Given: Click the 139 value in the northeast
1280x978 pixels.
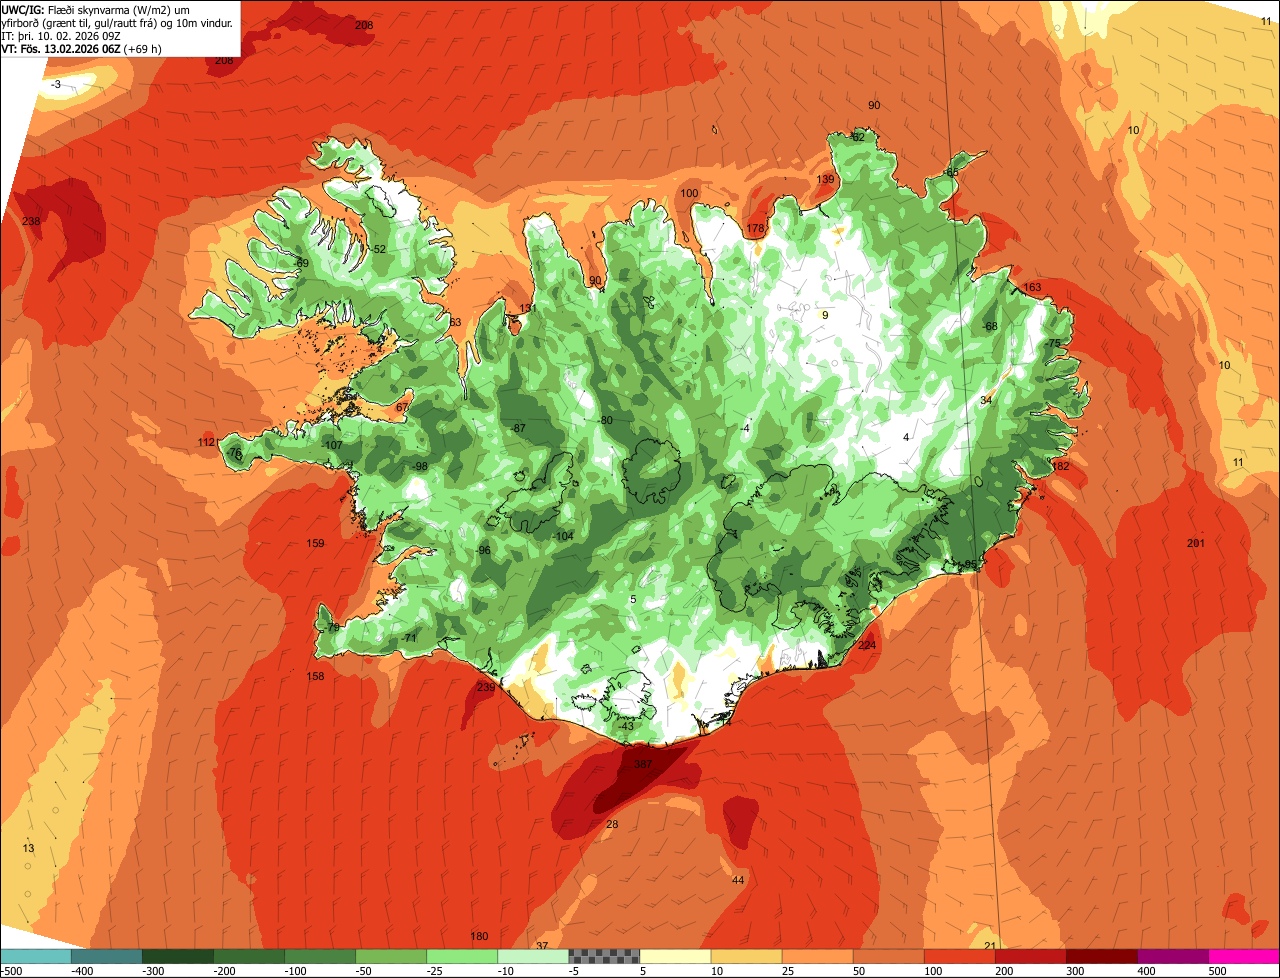Looking at the screenshot, I should 825,179.
